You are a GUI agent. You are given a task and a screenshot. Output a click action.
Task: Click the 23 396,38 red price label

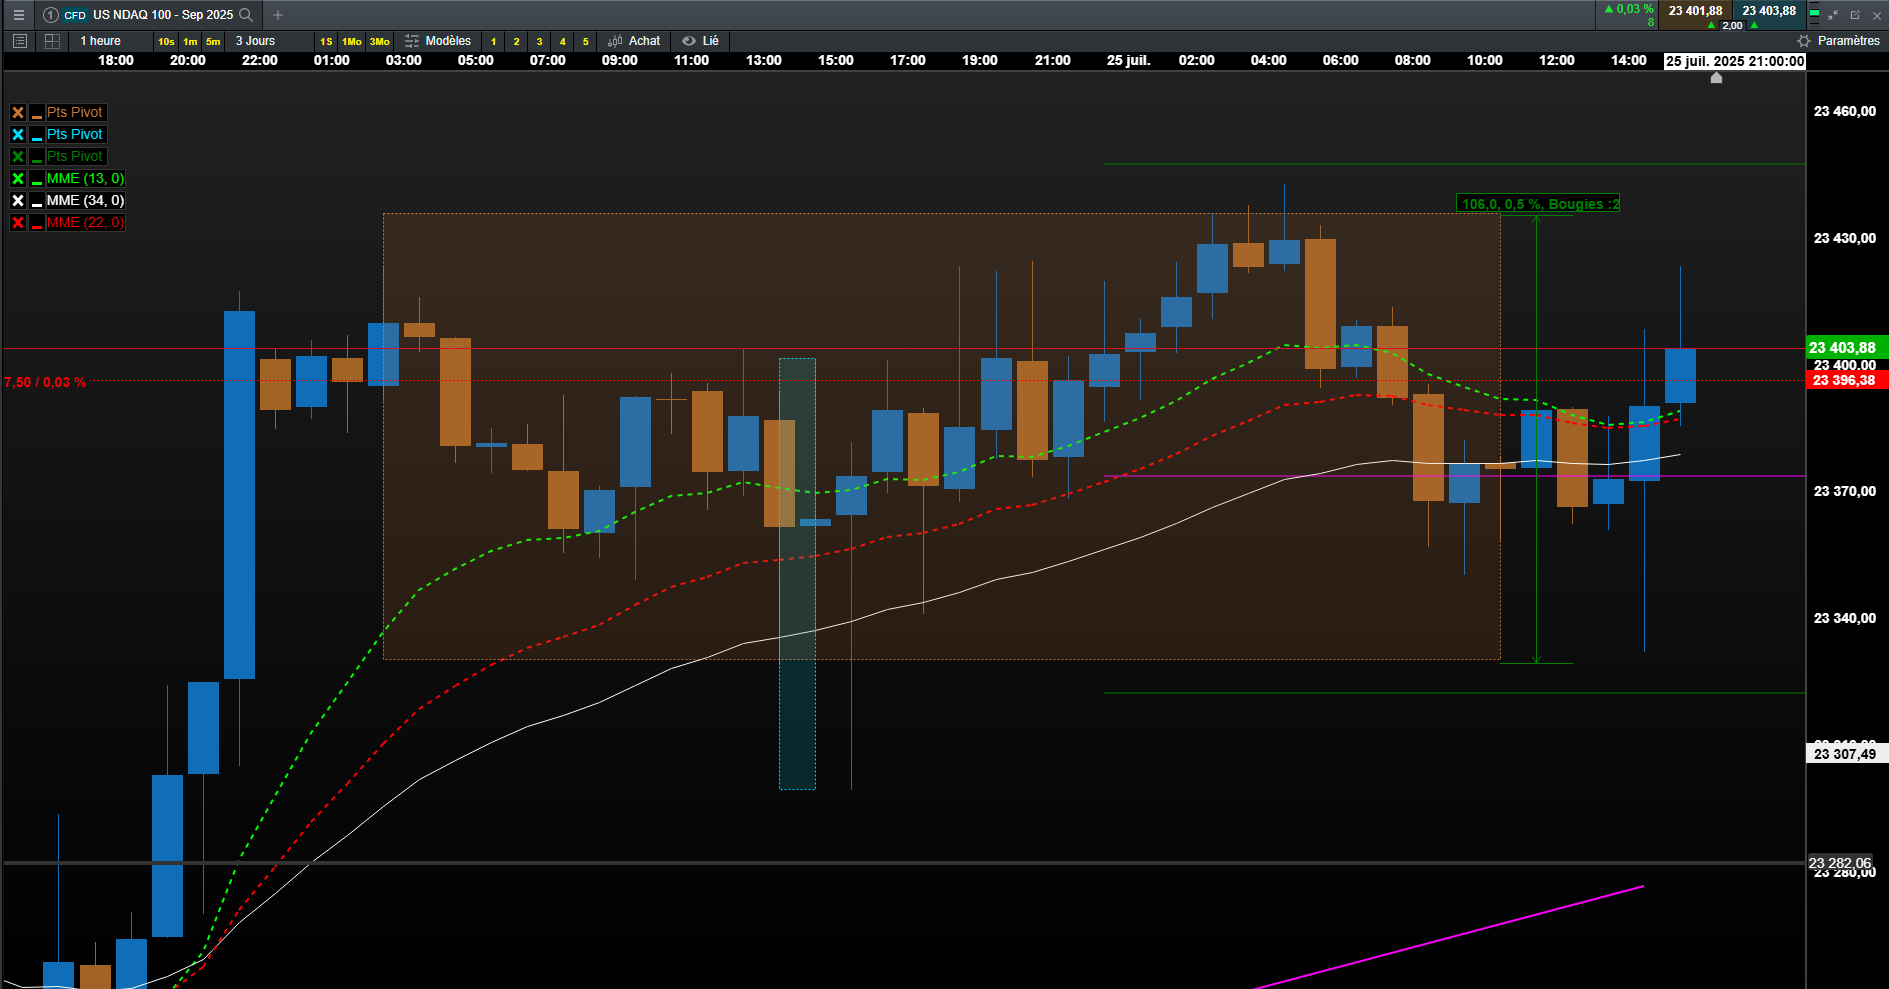(x=1847, y=380)
